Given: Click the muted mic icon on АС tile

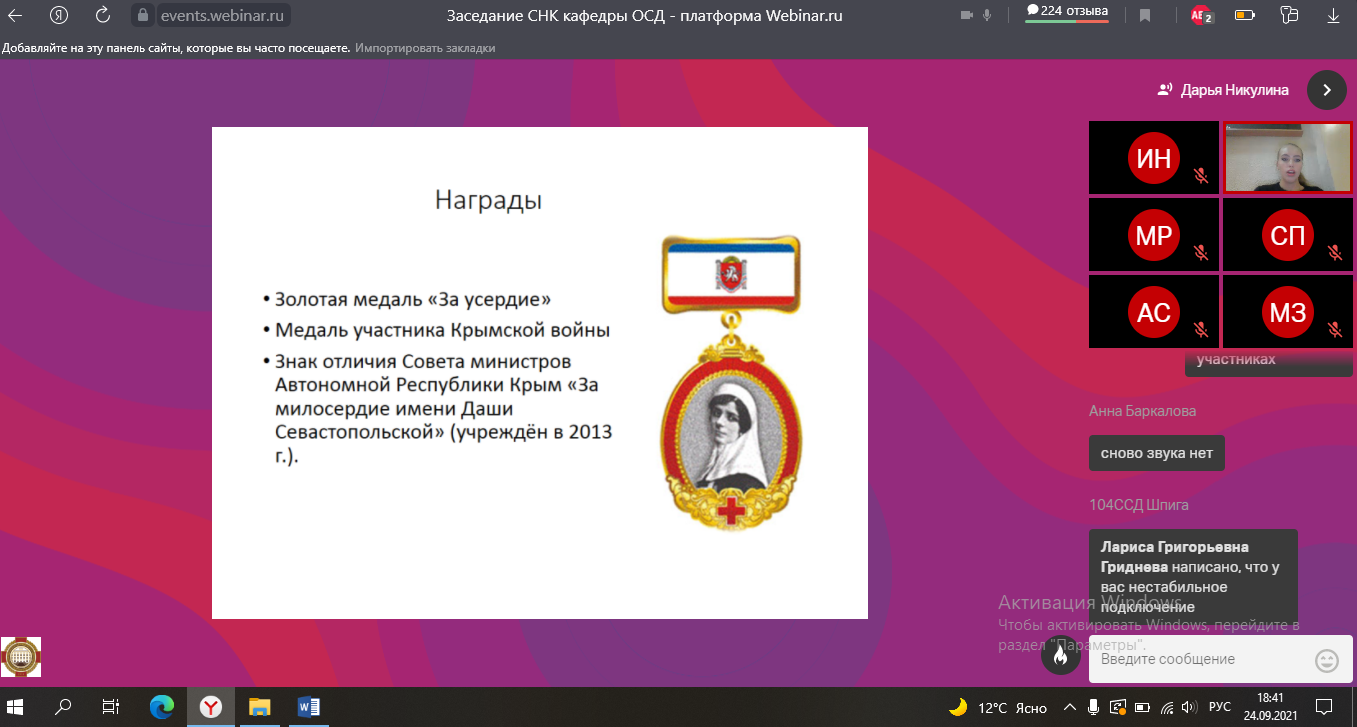Looking at the screenshot, I should pyautogui.click(x=1201, y=329).
